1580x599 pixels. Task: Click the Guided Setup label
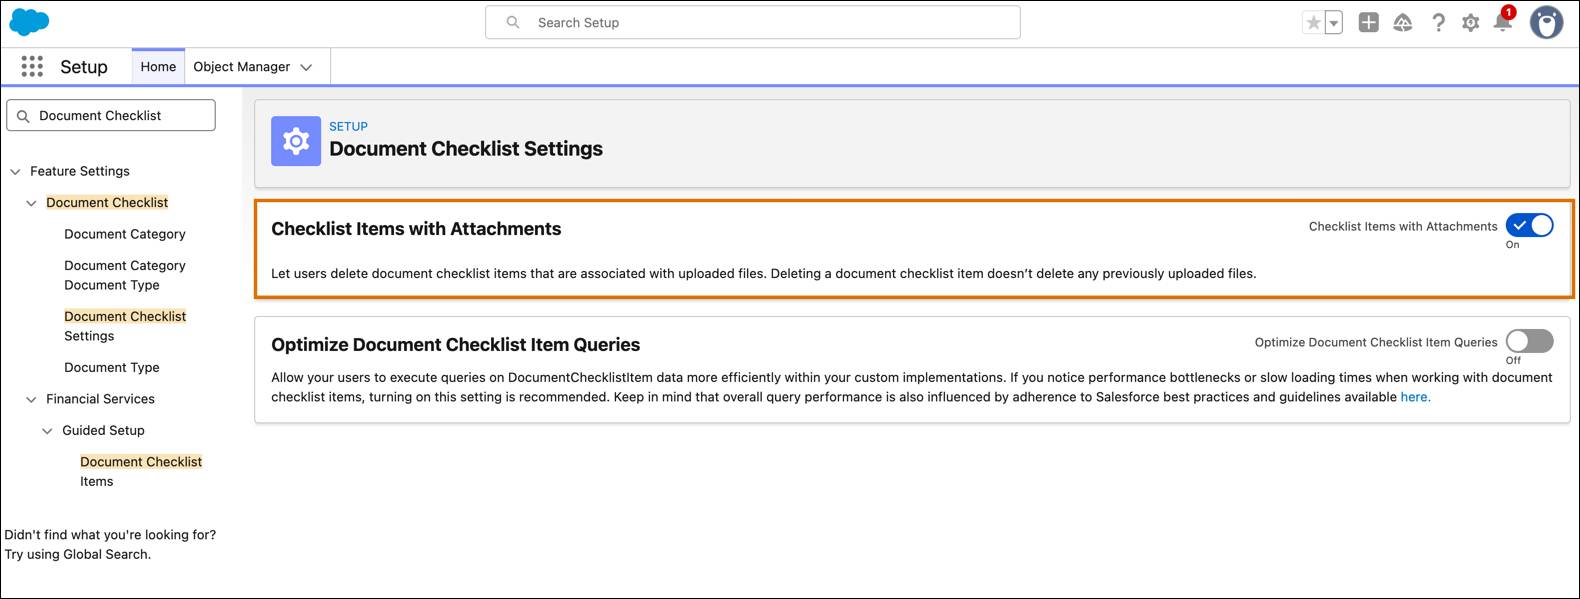[x=103, y=430]
